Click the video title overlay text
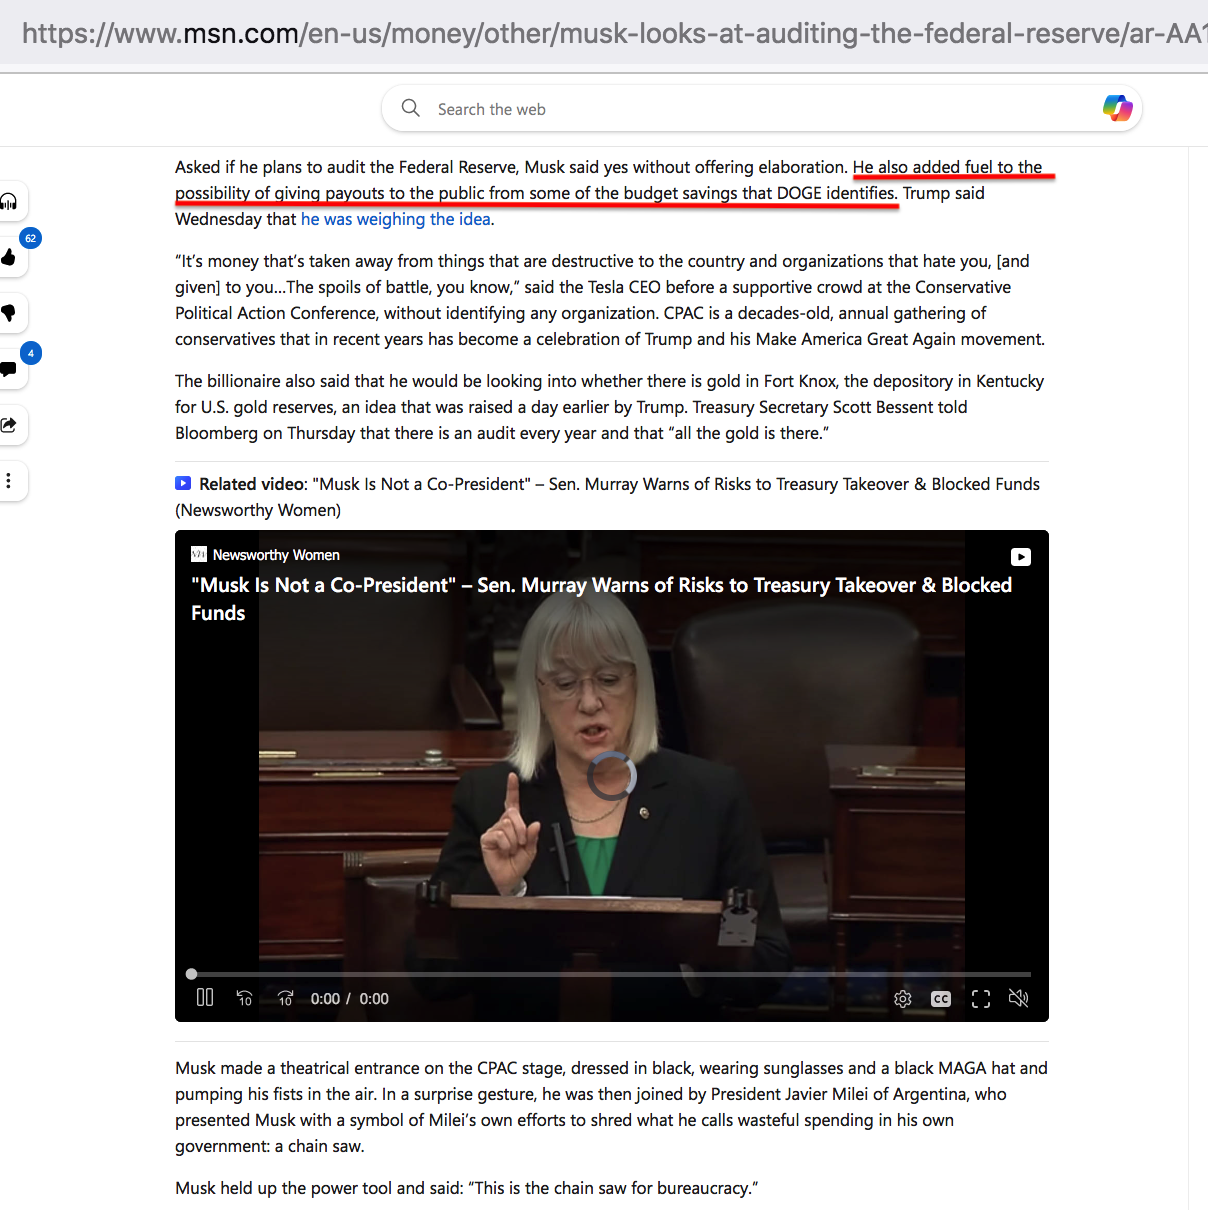Viewport: 1208px width, 1210px height. coord(601,599)
